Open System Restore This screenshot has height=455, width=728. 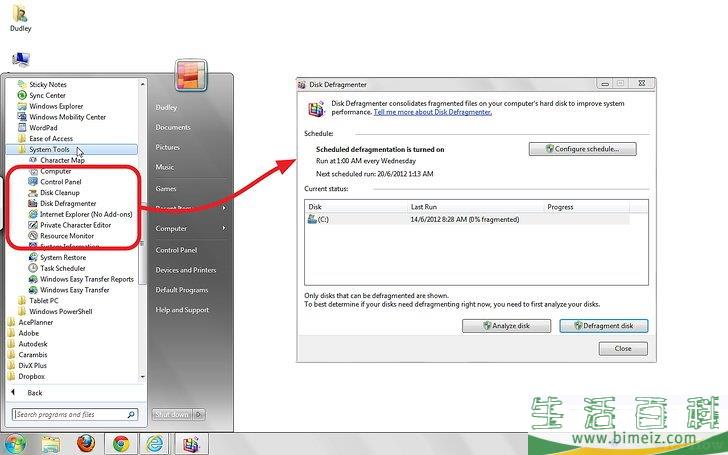tap(63, 257)
